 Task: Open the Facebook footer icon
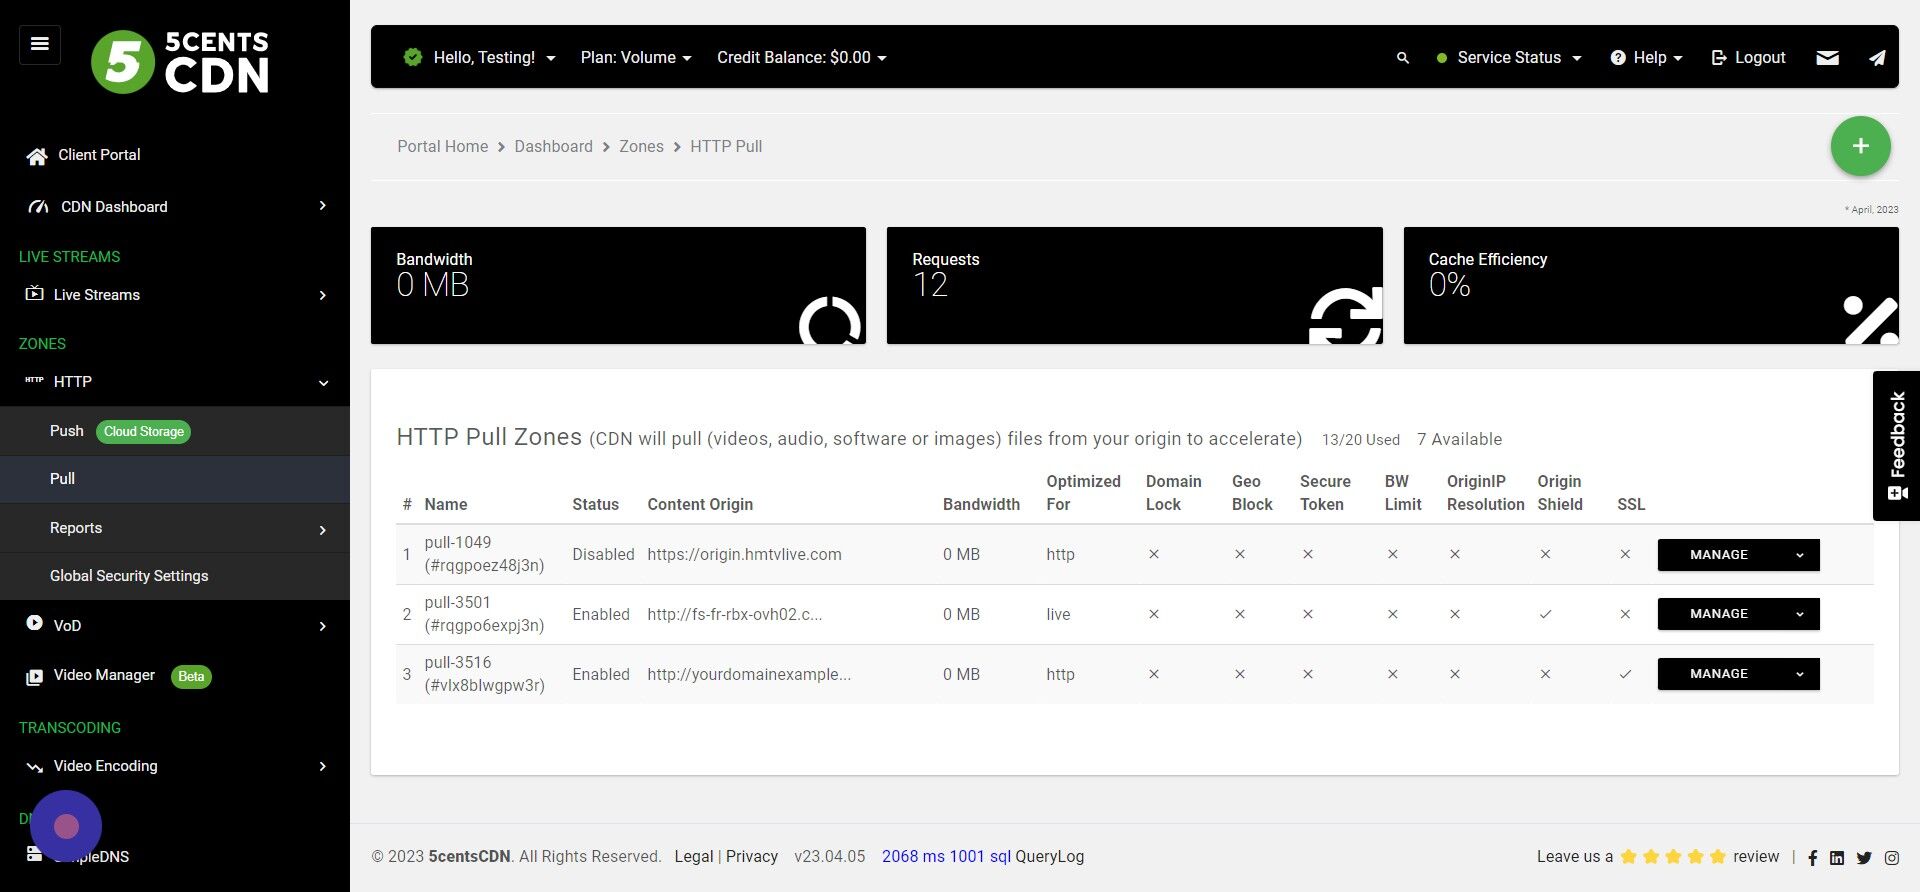1812,858
